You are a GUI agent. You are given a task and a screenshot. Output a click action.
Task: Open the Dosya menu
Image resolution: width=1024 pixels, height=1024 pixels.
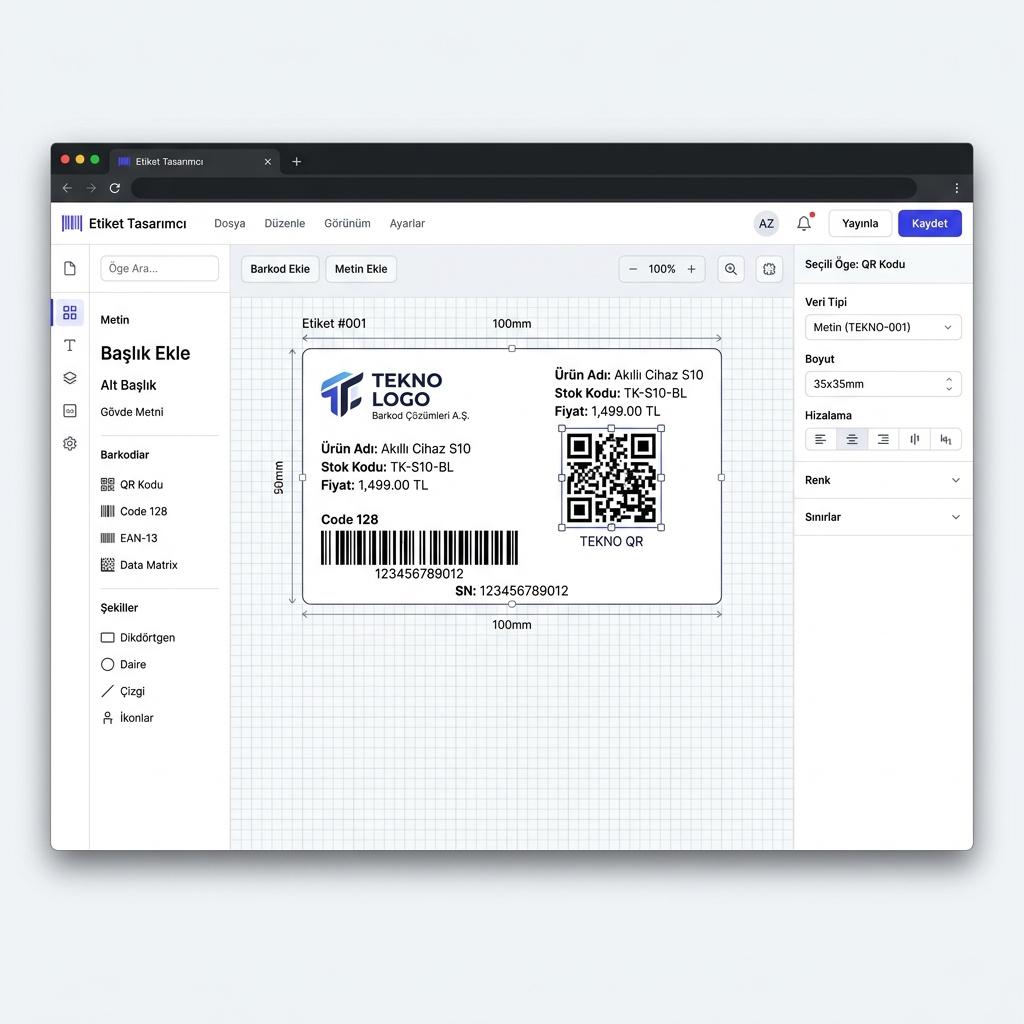pos(230,223)
